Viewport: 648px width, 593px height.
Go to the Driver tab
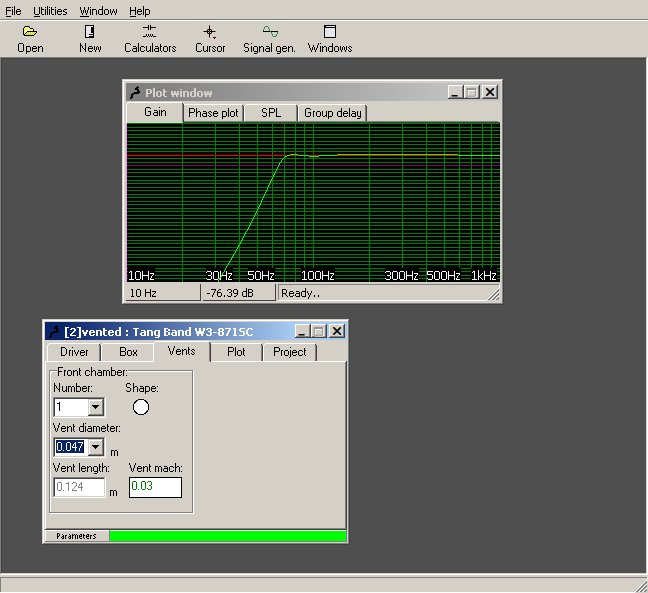click(74, 352)
